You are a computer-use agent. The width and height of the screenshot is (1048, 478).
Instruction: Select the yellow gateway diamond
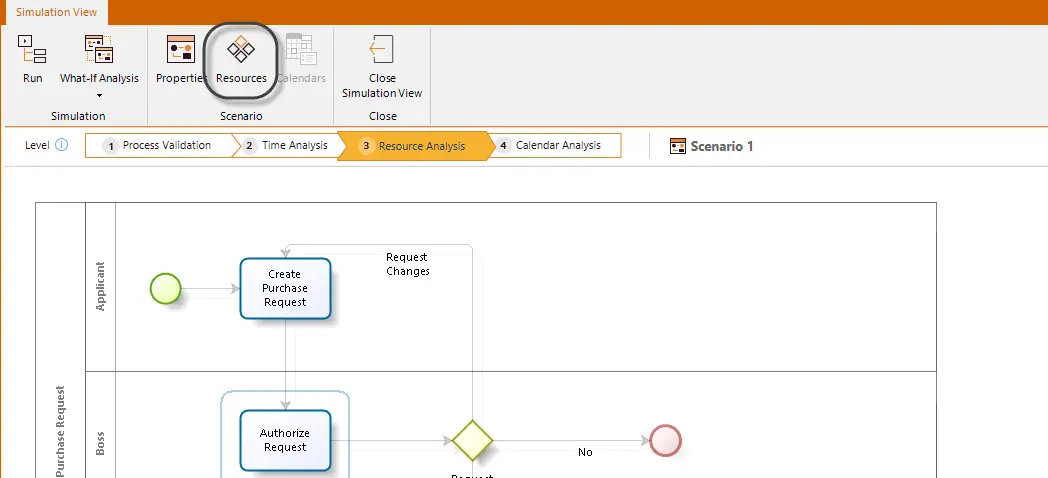click(x=473, y=441)
